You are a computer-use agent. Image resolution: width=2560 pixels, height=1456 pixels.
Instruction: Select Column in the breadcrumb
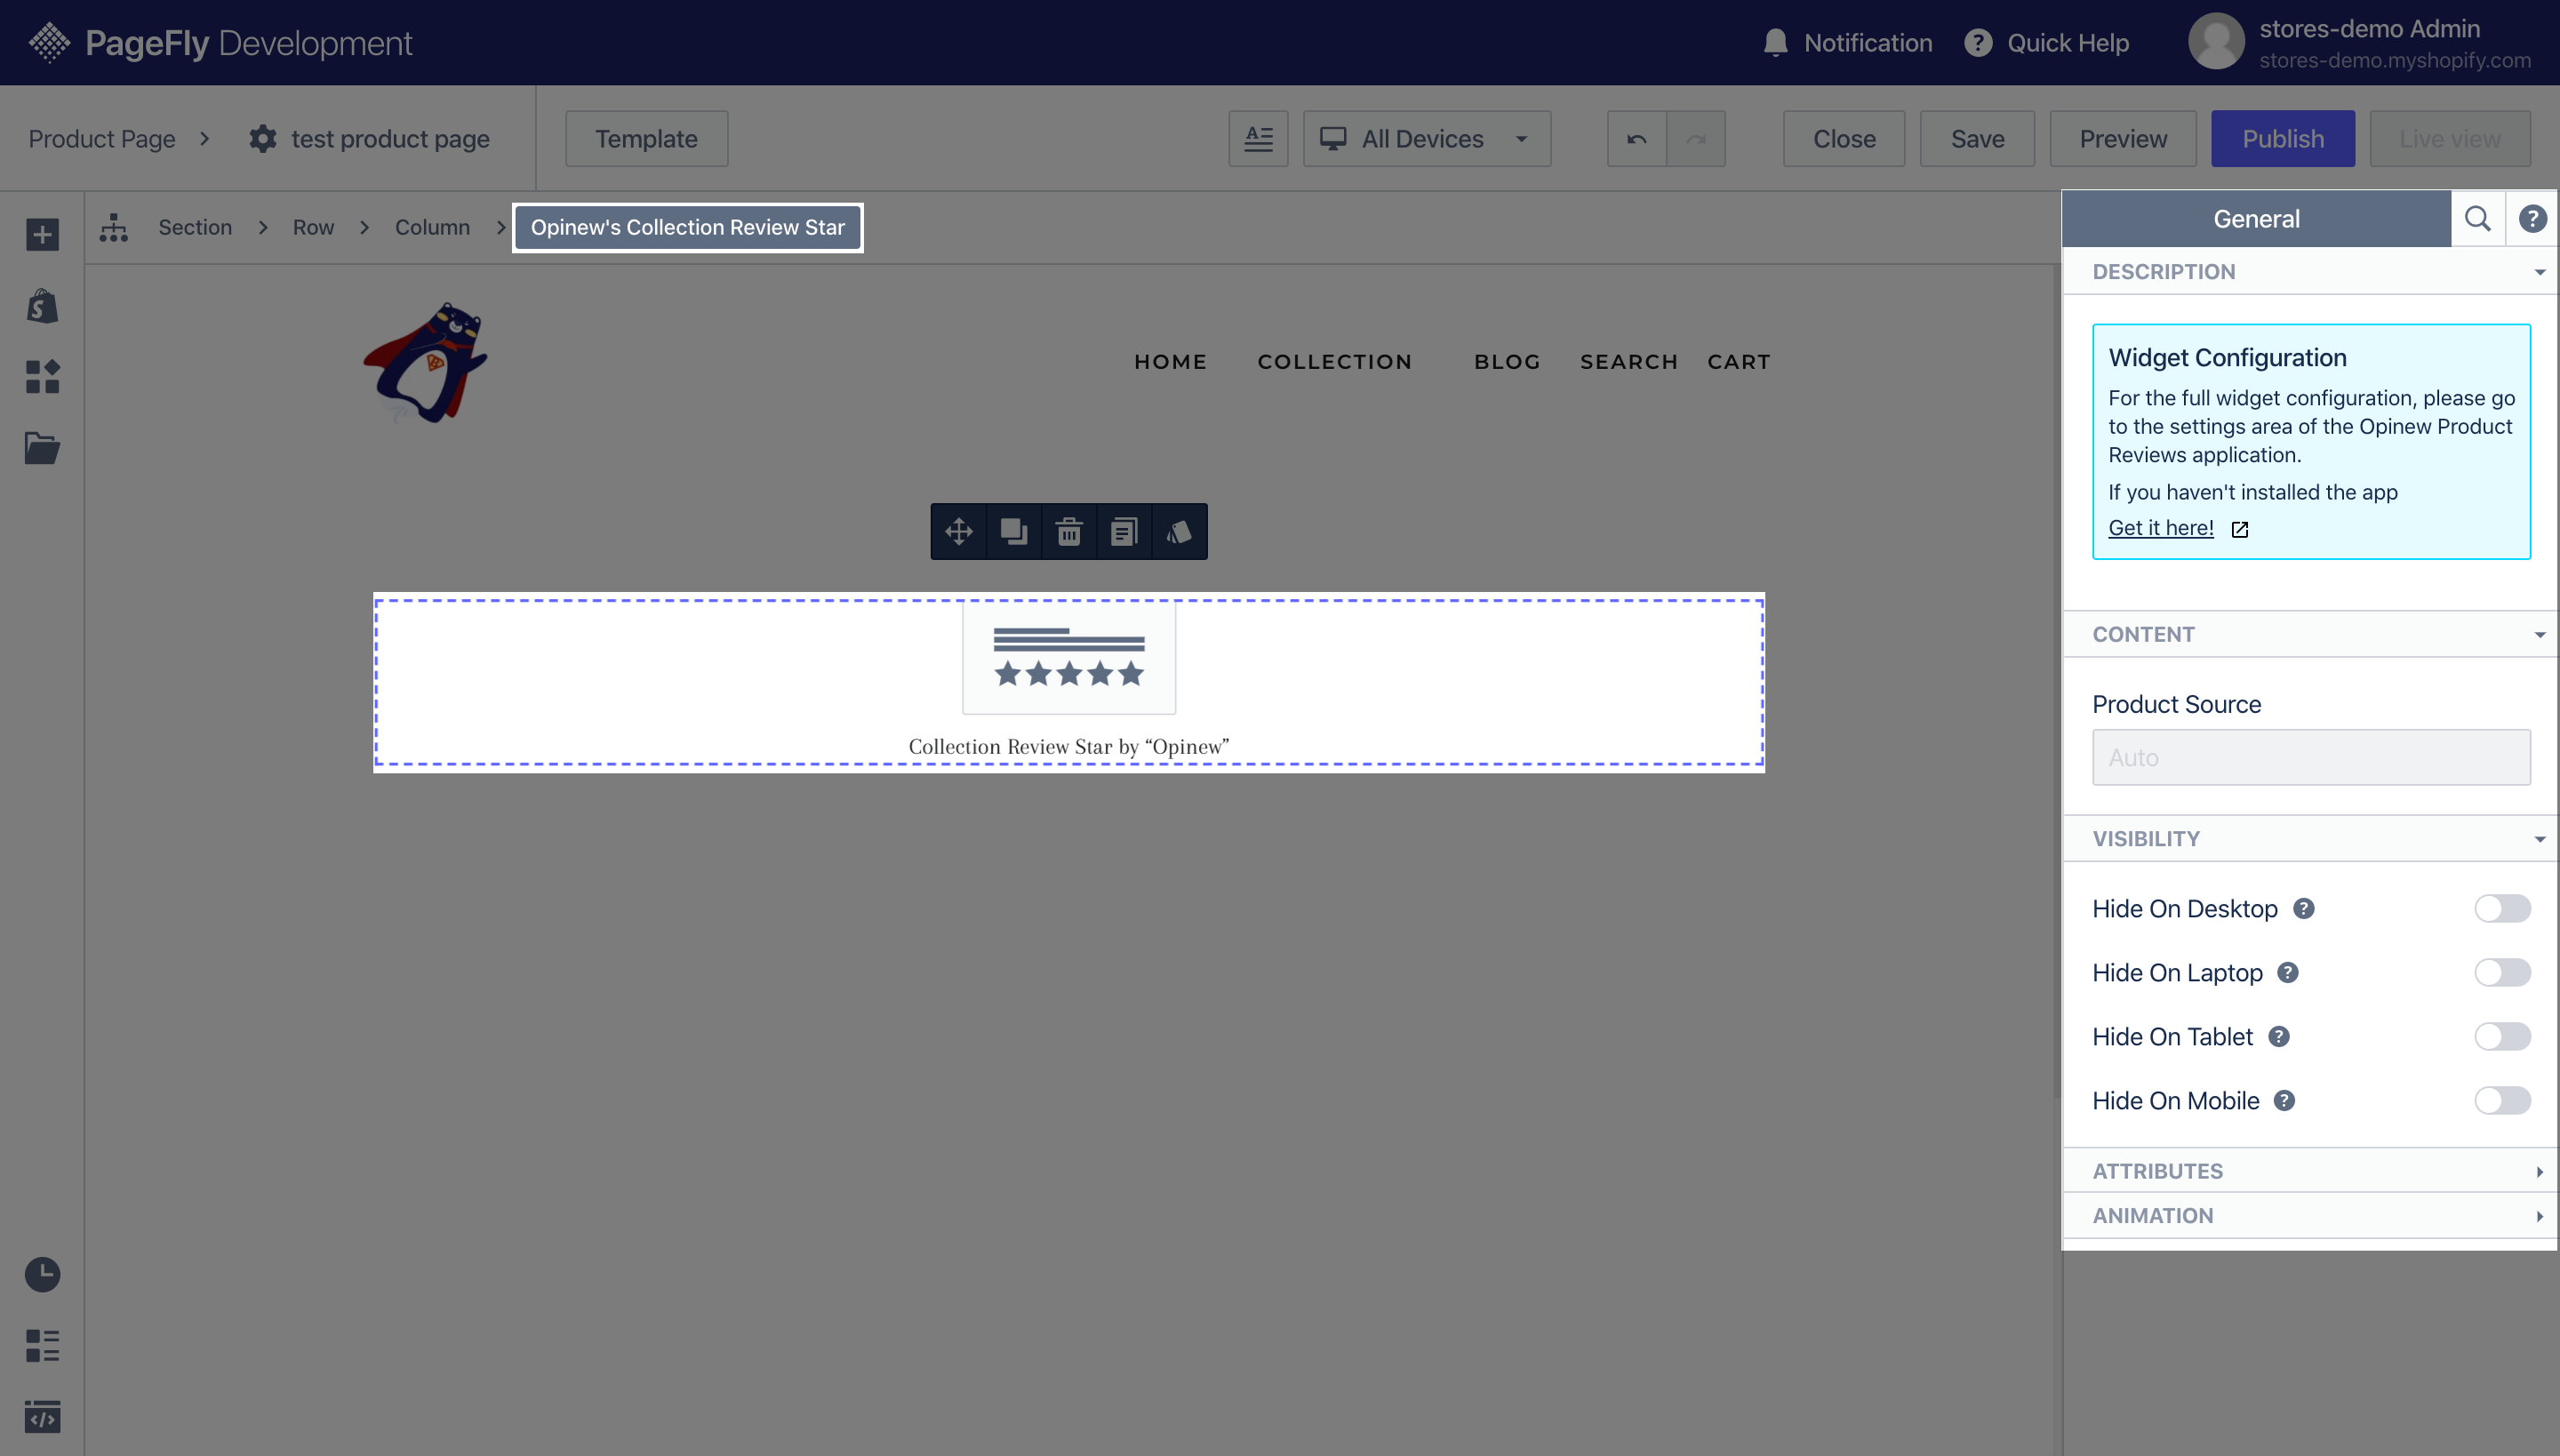432,227
